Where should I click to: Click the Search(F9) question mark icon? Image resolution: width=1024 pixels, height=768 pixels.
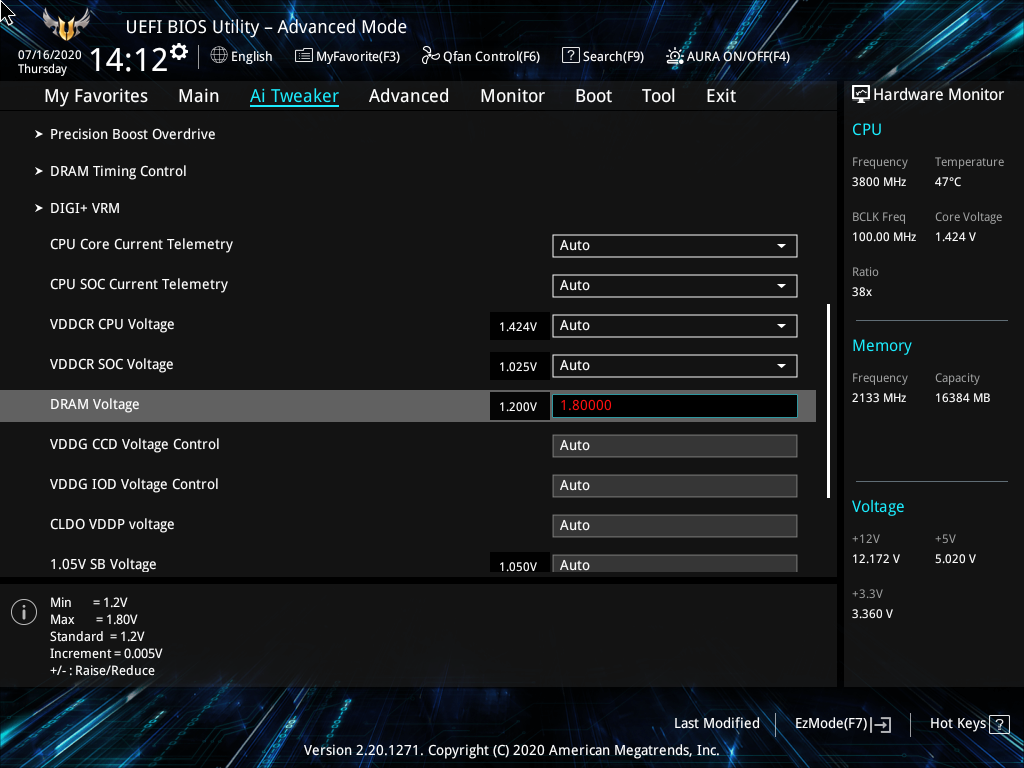pyautogui.click(x=570, y=56)
